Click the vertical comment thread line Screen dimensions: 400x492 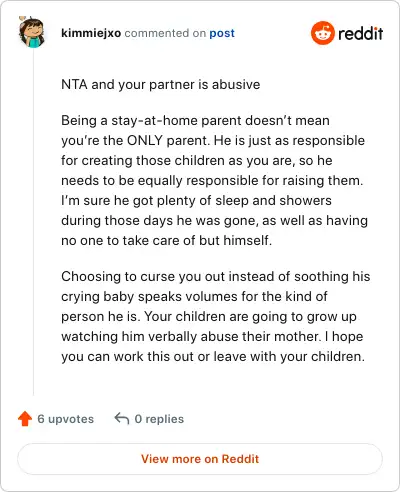coord(33,222)
